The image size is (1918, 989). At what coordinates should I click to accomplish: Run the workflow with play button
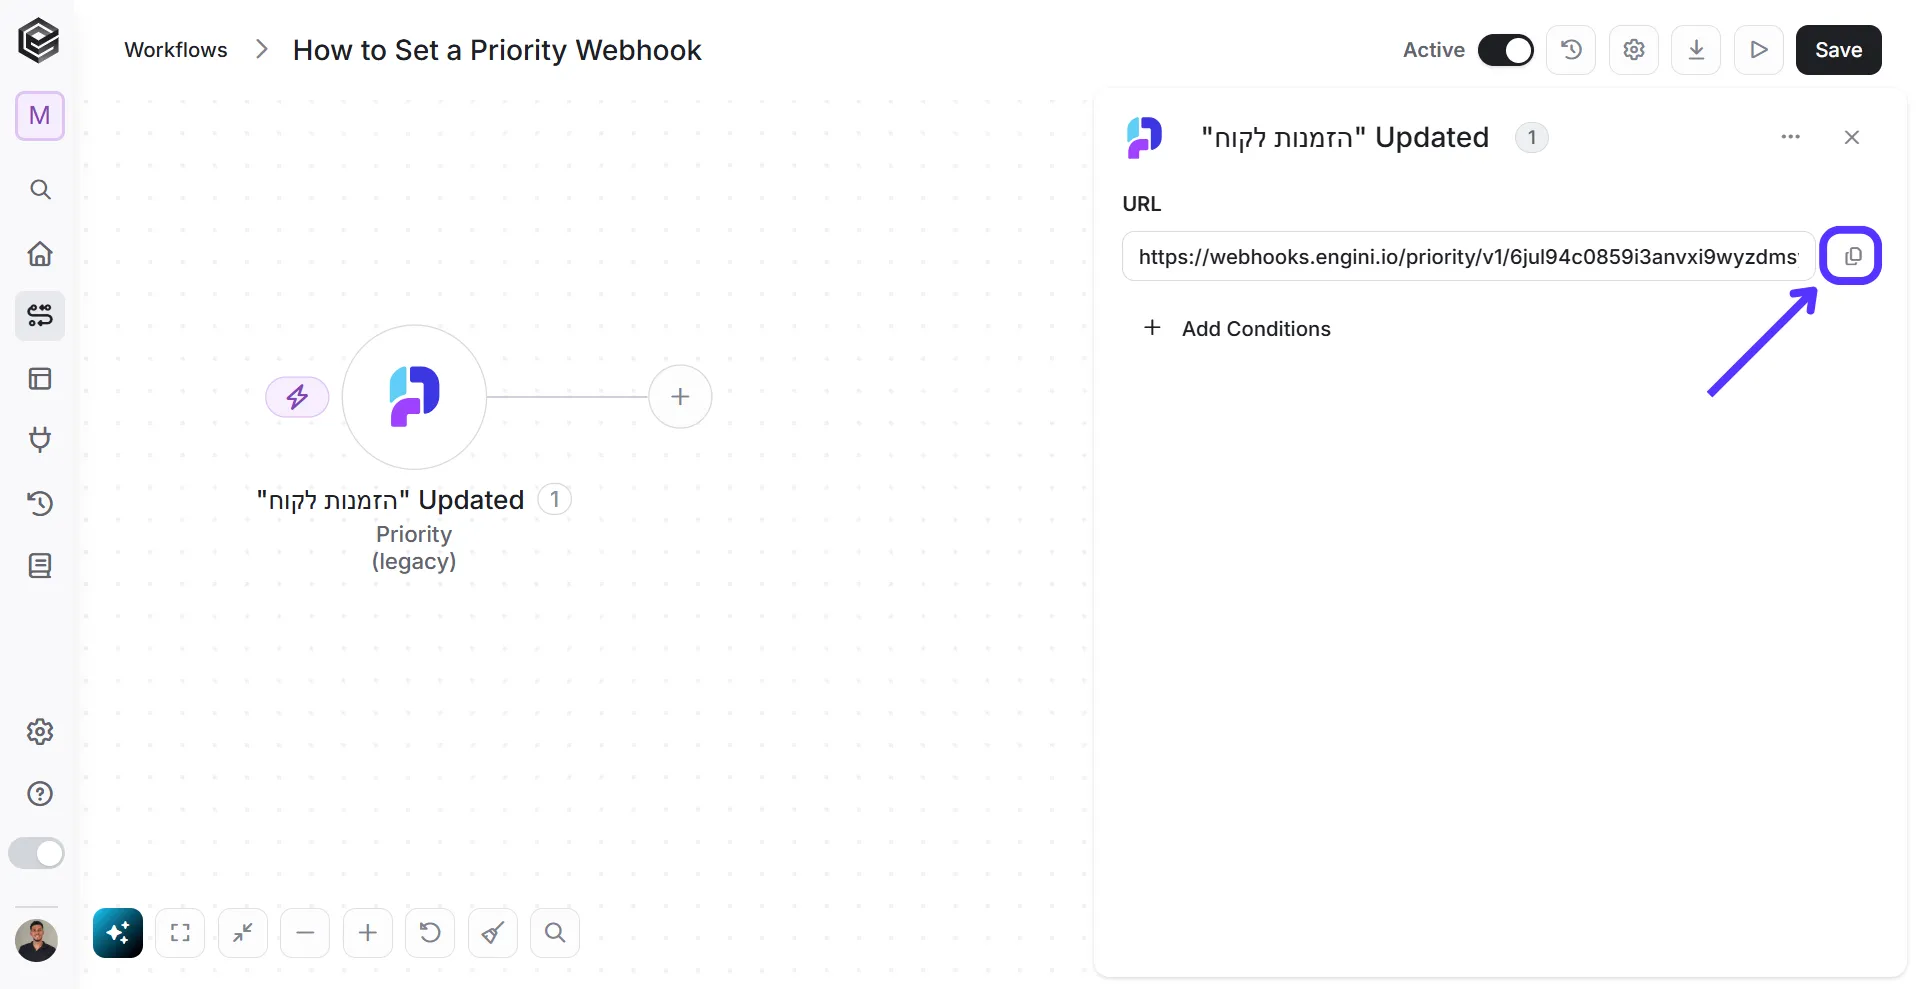click(1759, 50)
